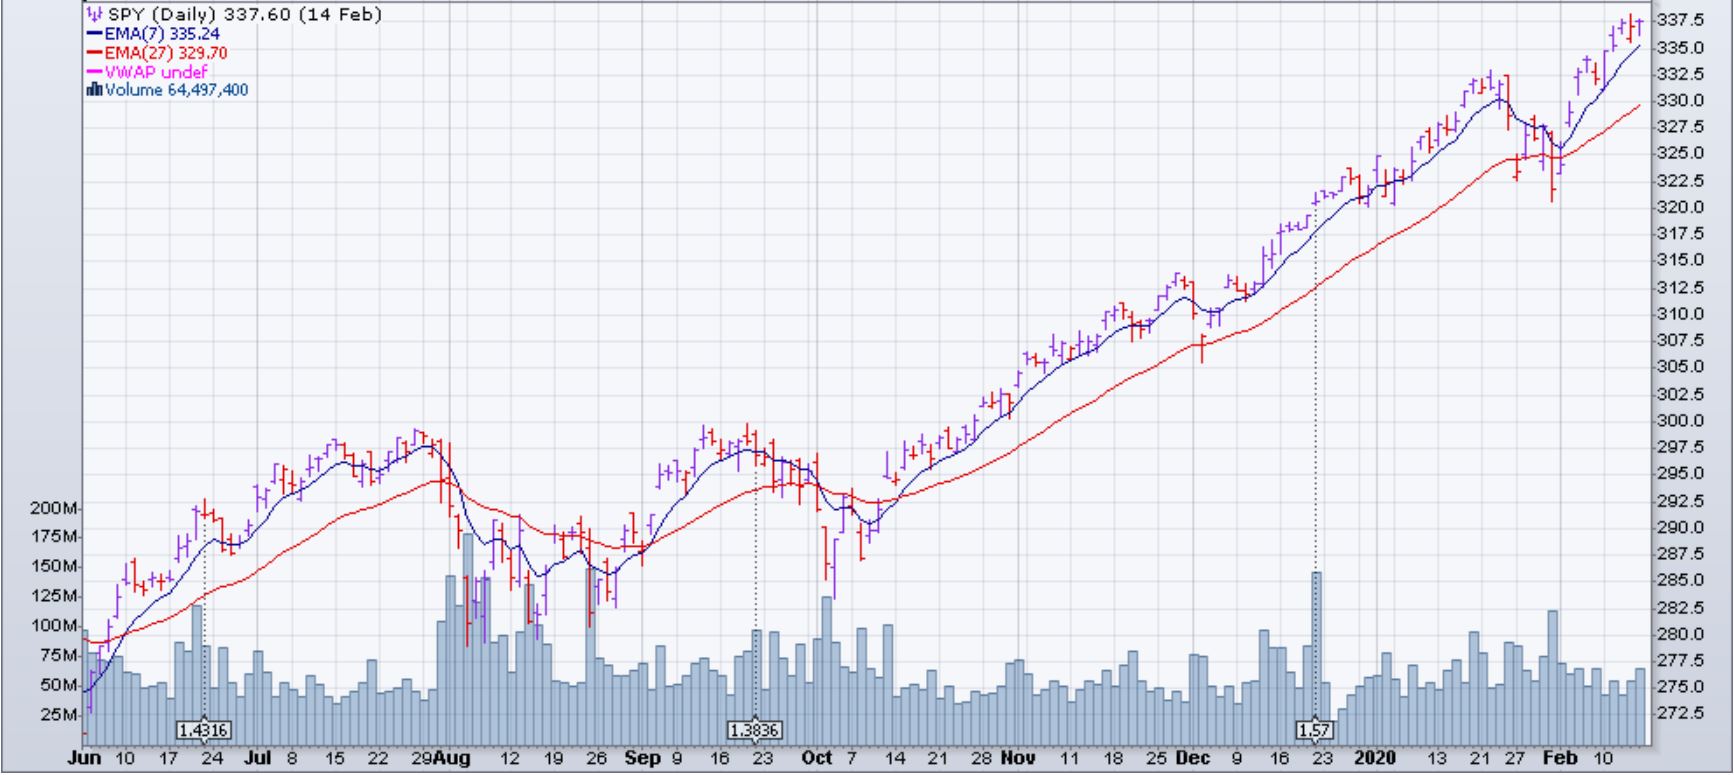
Task: Select the magenta VWAP undef legend entry
Action: point(156,71)
